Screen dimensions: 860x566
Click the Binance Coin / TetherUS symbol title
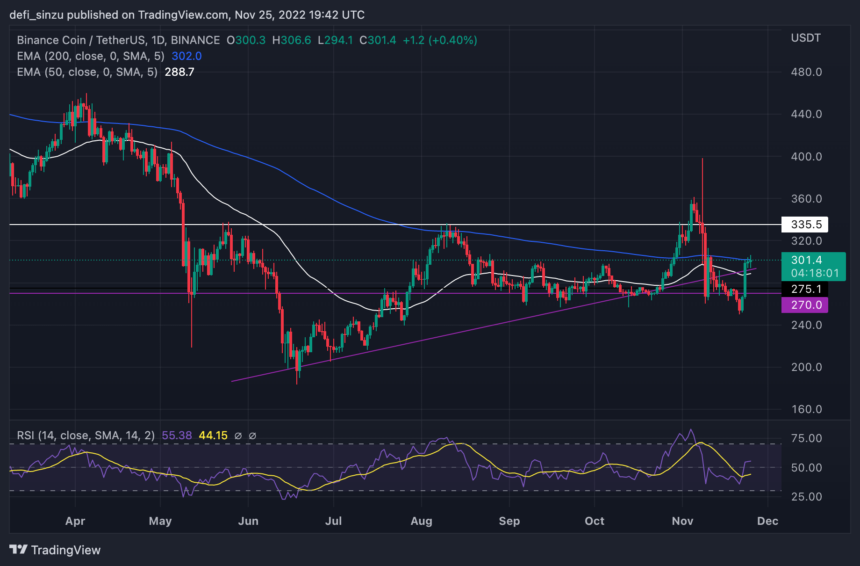click(x=112, y=40)
